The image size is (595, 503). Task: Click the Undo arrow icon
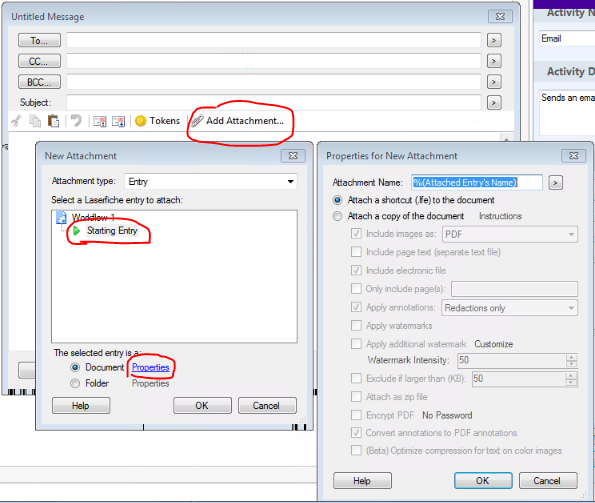point(76,121)
